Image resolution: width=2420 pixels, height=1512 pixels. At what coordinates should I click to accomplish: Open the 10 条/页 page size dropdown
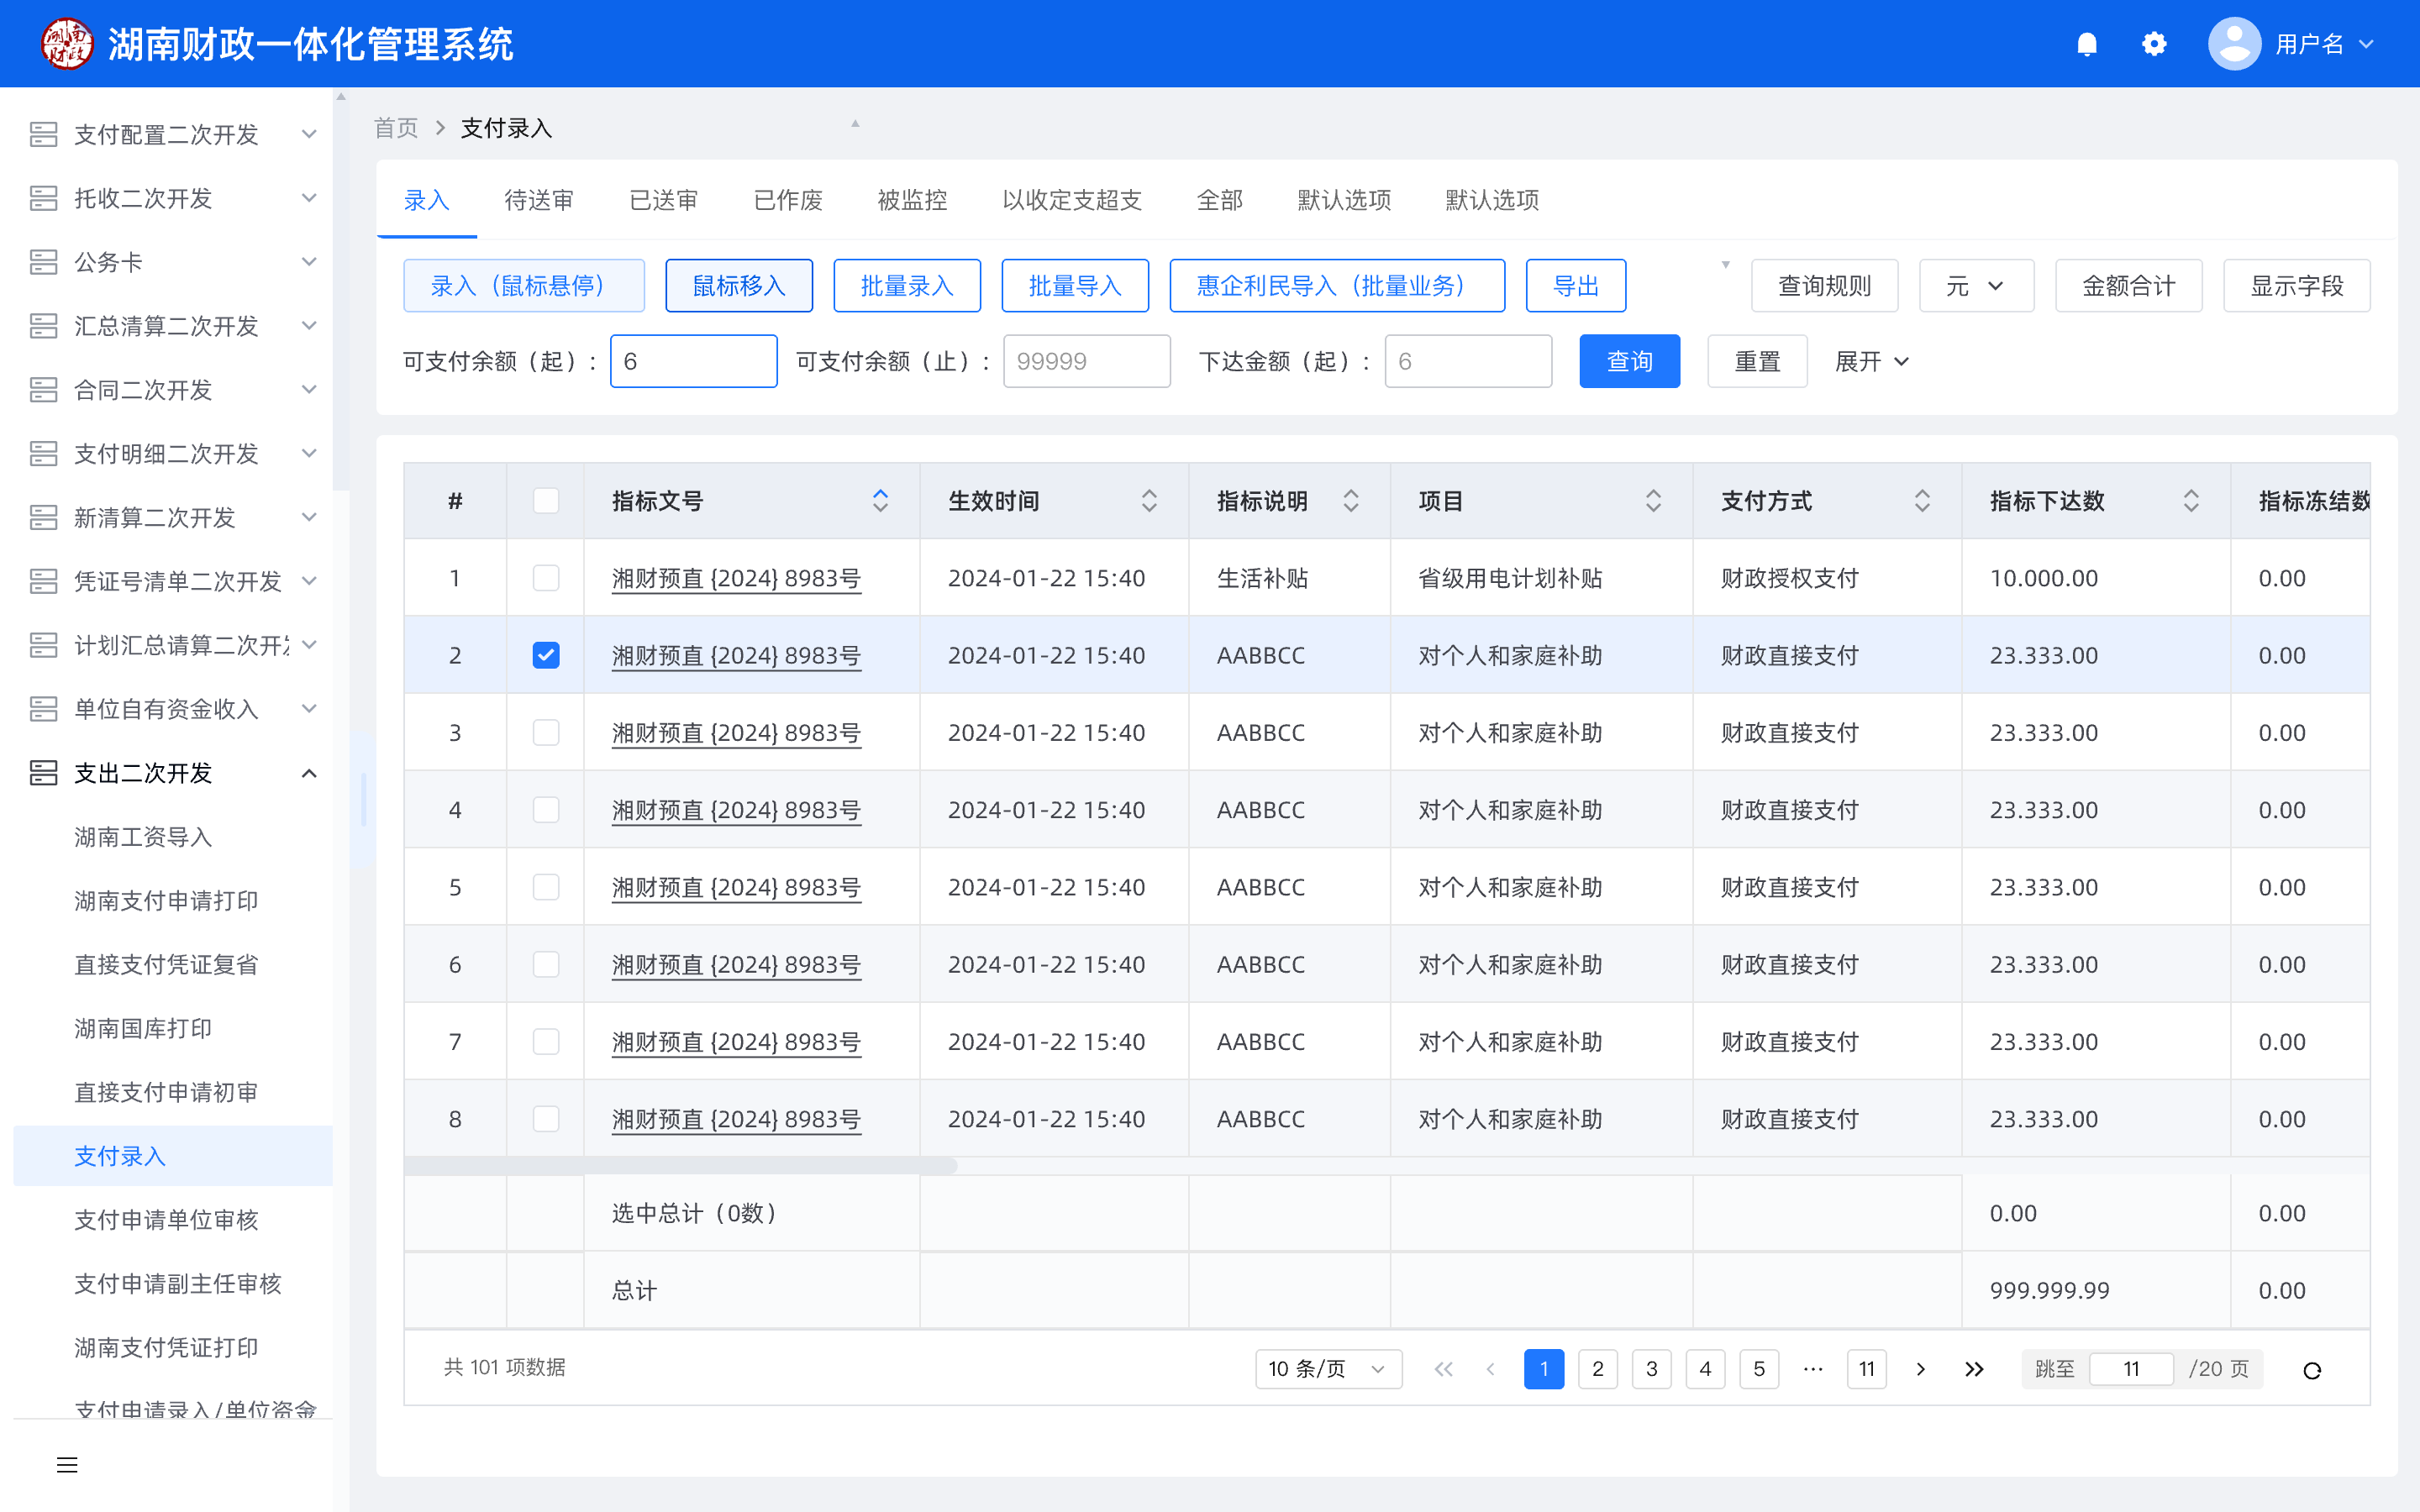(x=1327, y=1369)
